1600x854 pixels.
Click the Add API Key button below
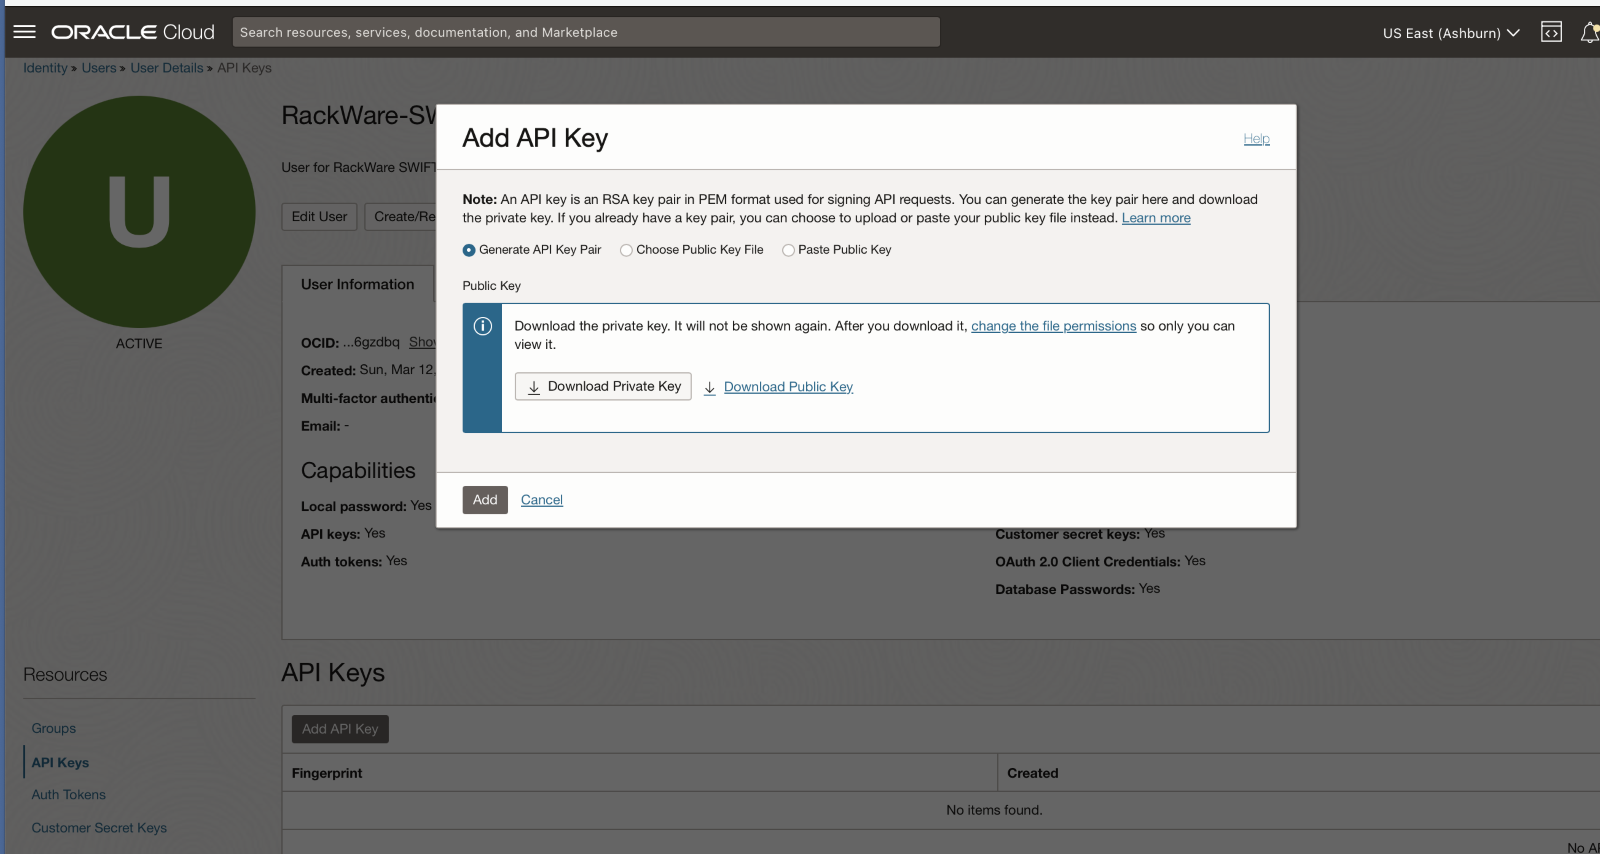340,729
